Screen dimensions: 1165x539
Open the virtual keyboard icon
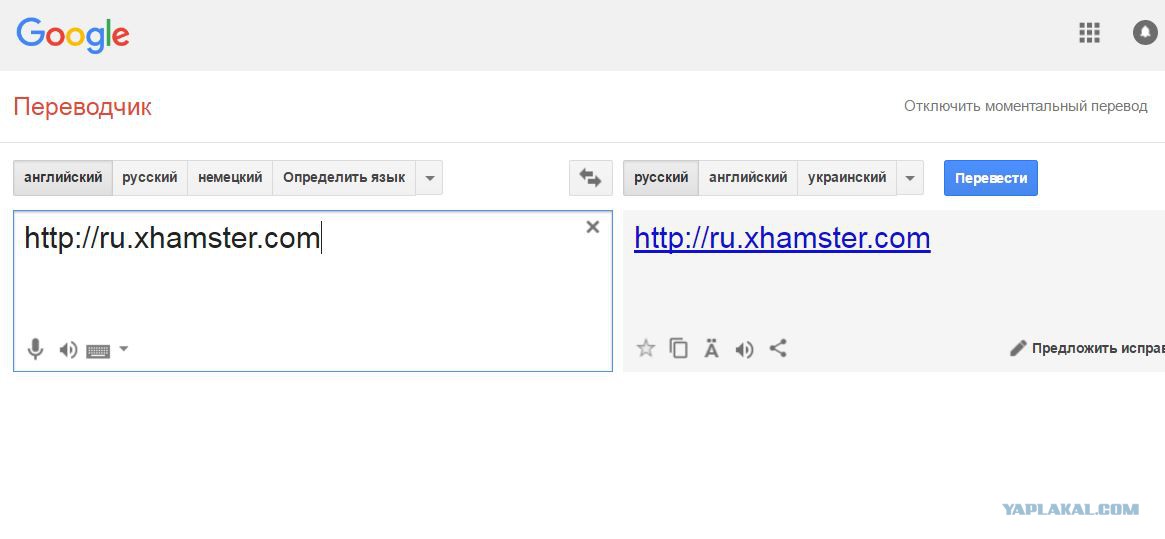(98, 350)
